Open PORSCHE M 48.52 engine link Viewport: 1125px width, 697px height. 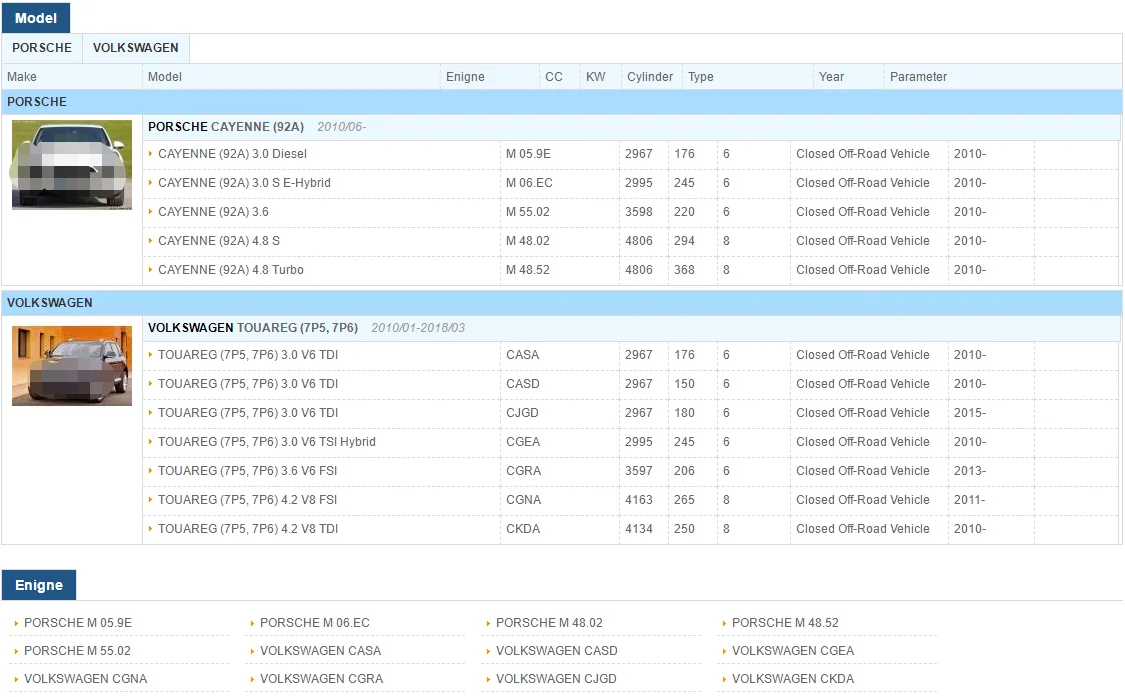click(x=786, y=623)
